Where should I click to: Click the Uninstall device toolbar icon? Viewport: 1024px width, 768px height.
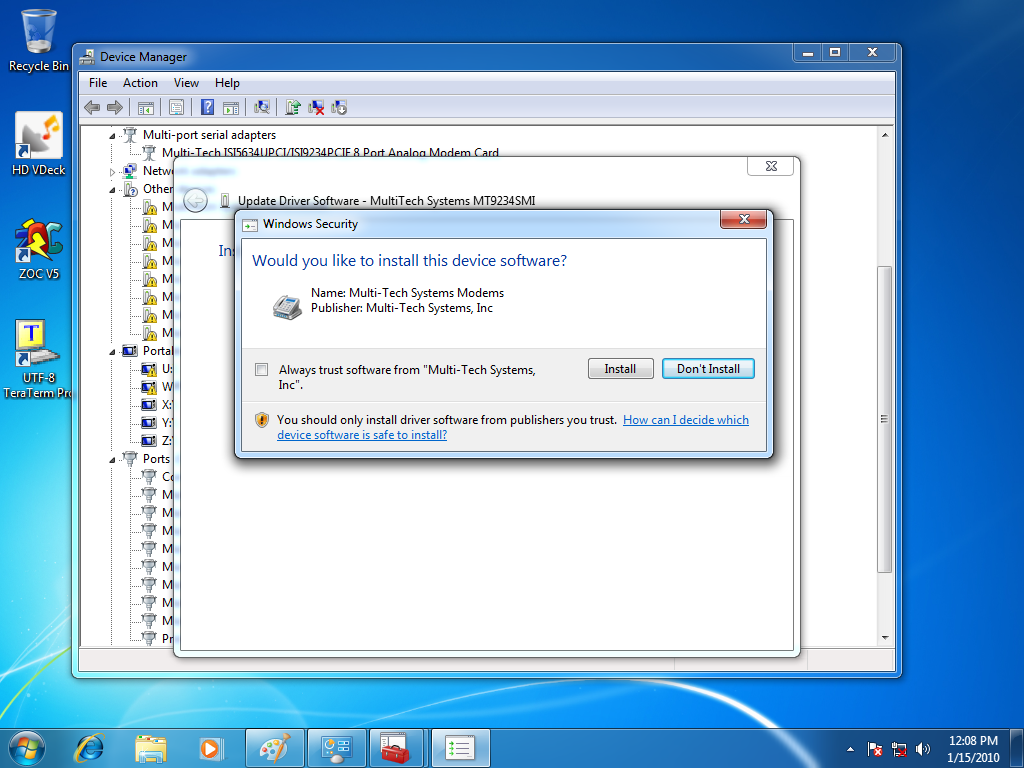pyautogui.click(x=316, y=108)
